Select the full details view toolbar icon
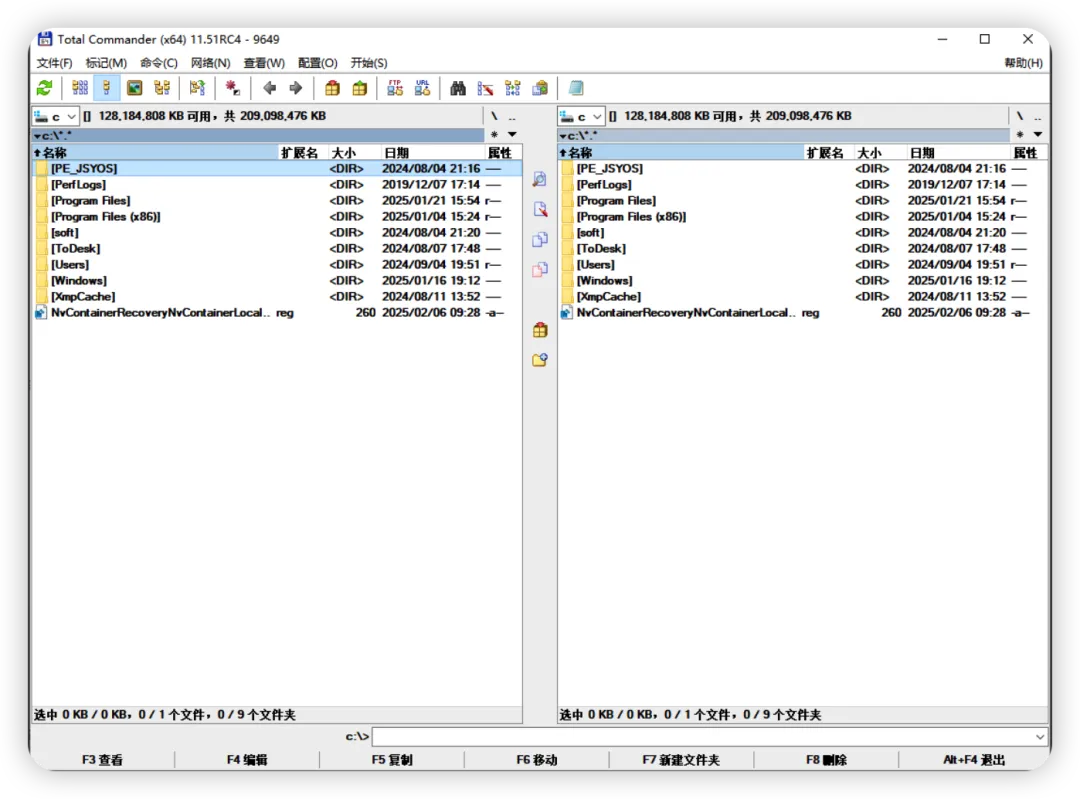 pyautogui.click(x=107, y=88)
